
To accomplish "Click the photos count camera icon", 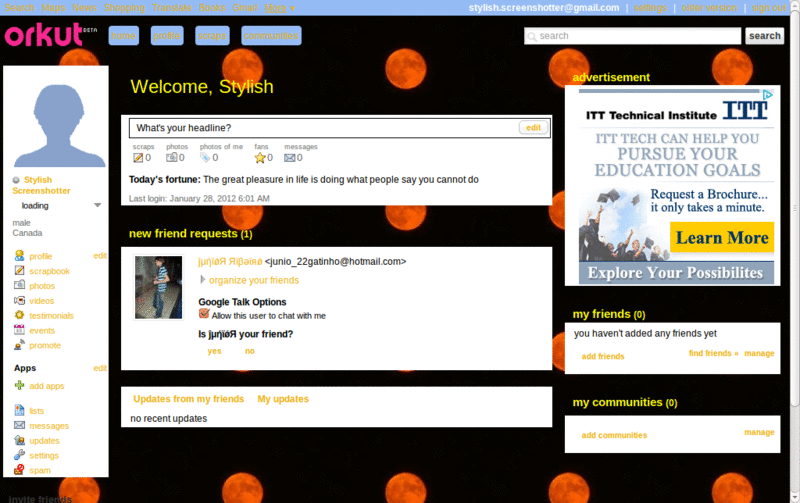I will (x=171, y=158).
